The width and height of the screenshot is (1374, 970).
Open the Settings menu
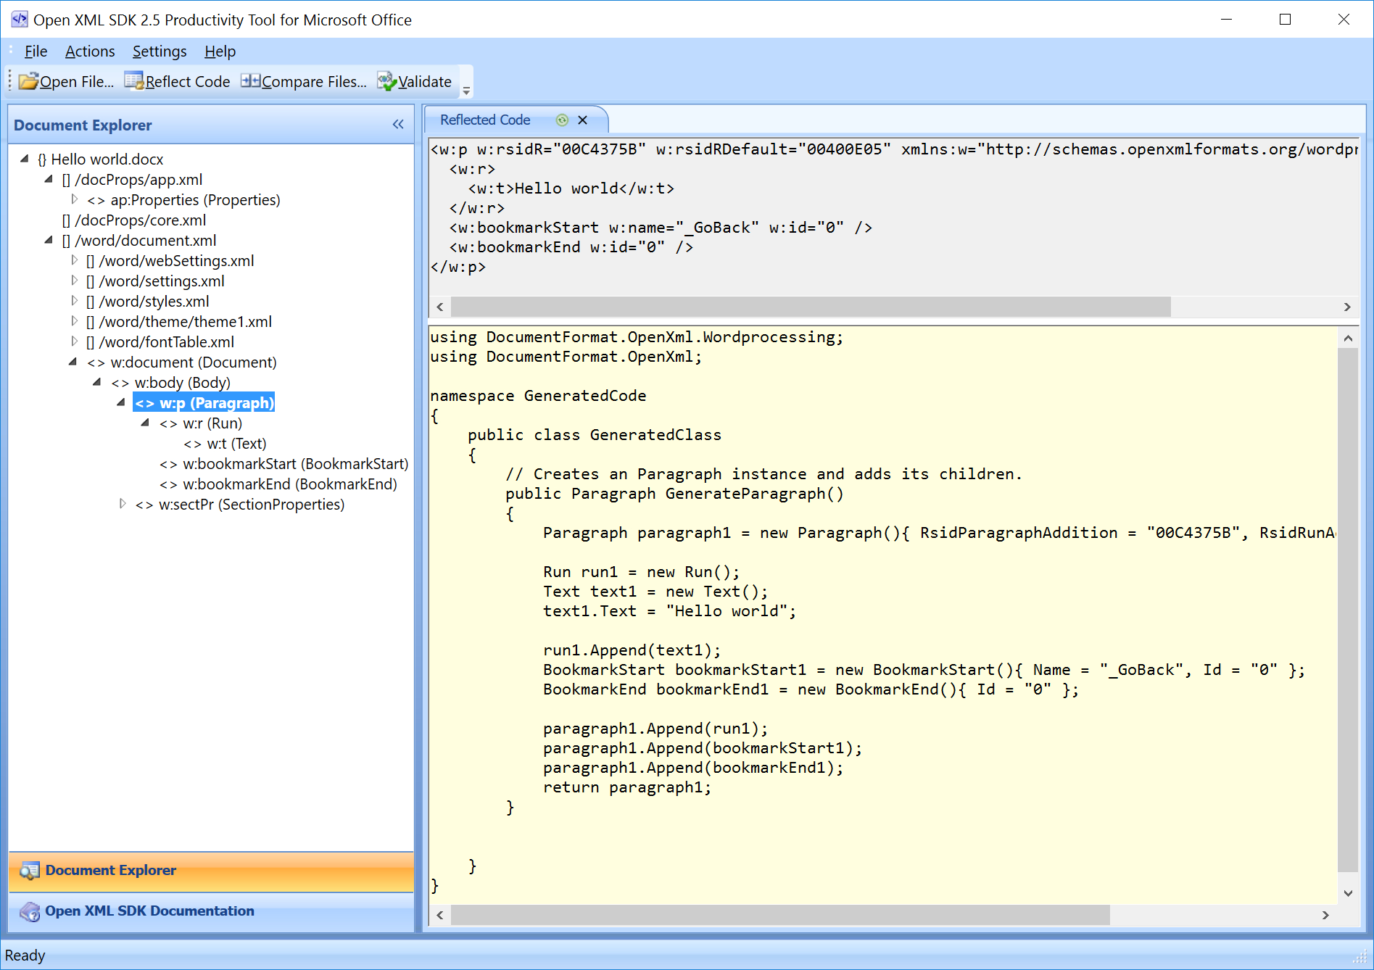[159, 51]
